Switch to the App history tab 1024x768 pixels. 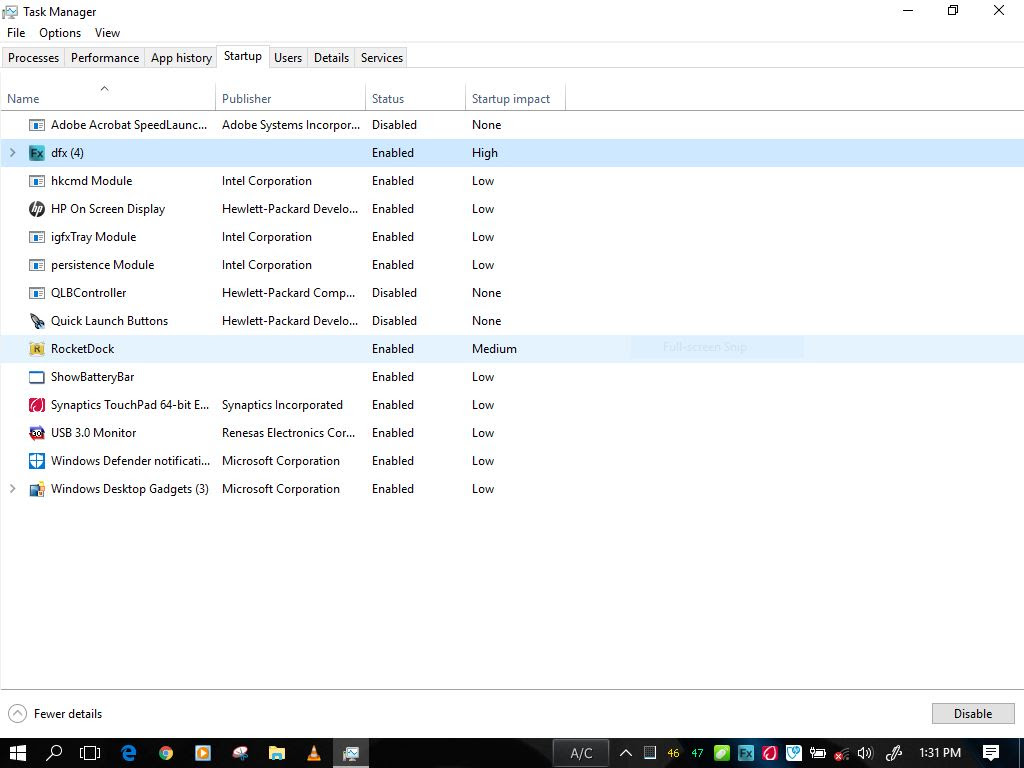[x=182, y=57]
